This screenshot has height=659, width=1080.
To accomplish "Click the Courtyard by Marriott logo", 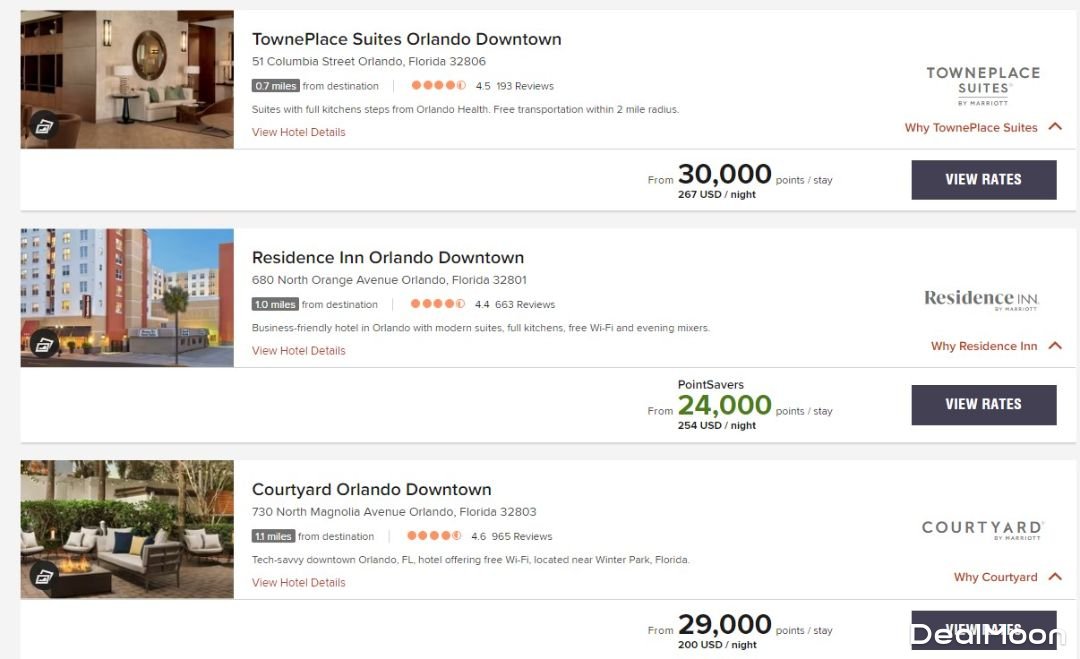I will tap(982, 529).
